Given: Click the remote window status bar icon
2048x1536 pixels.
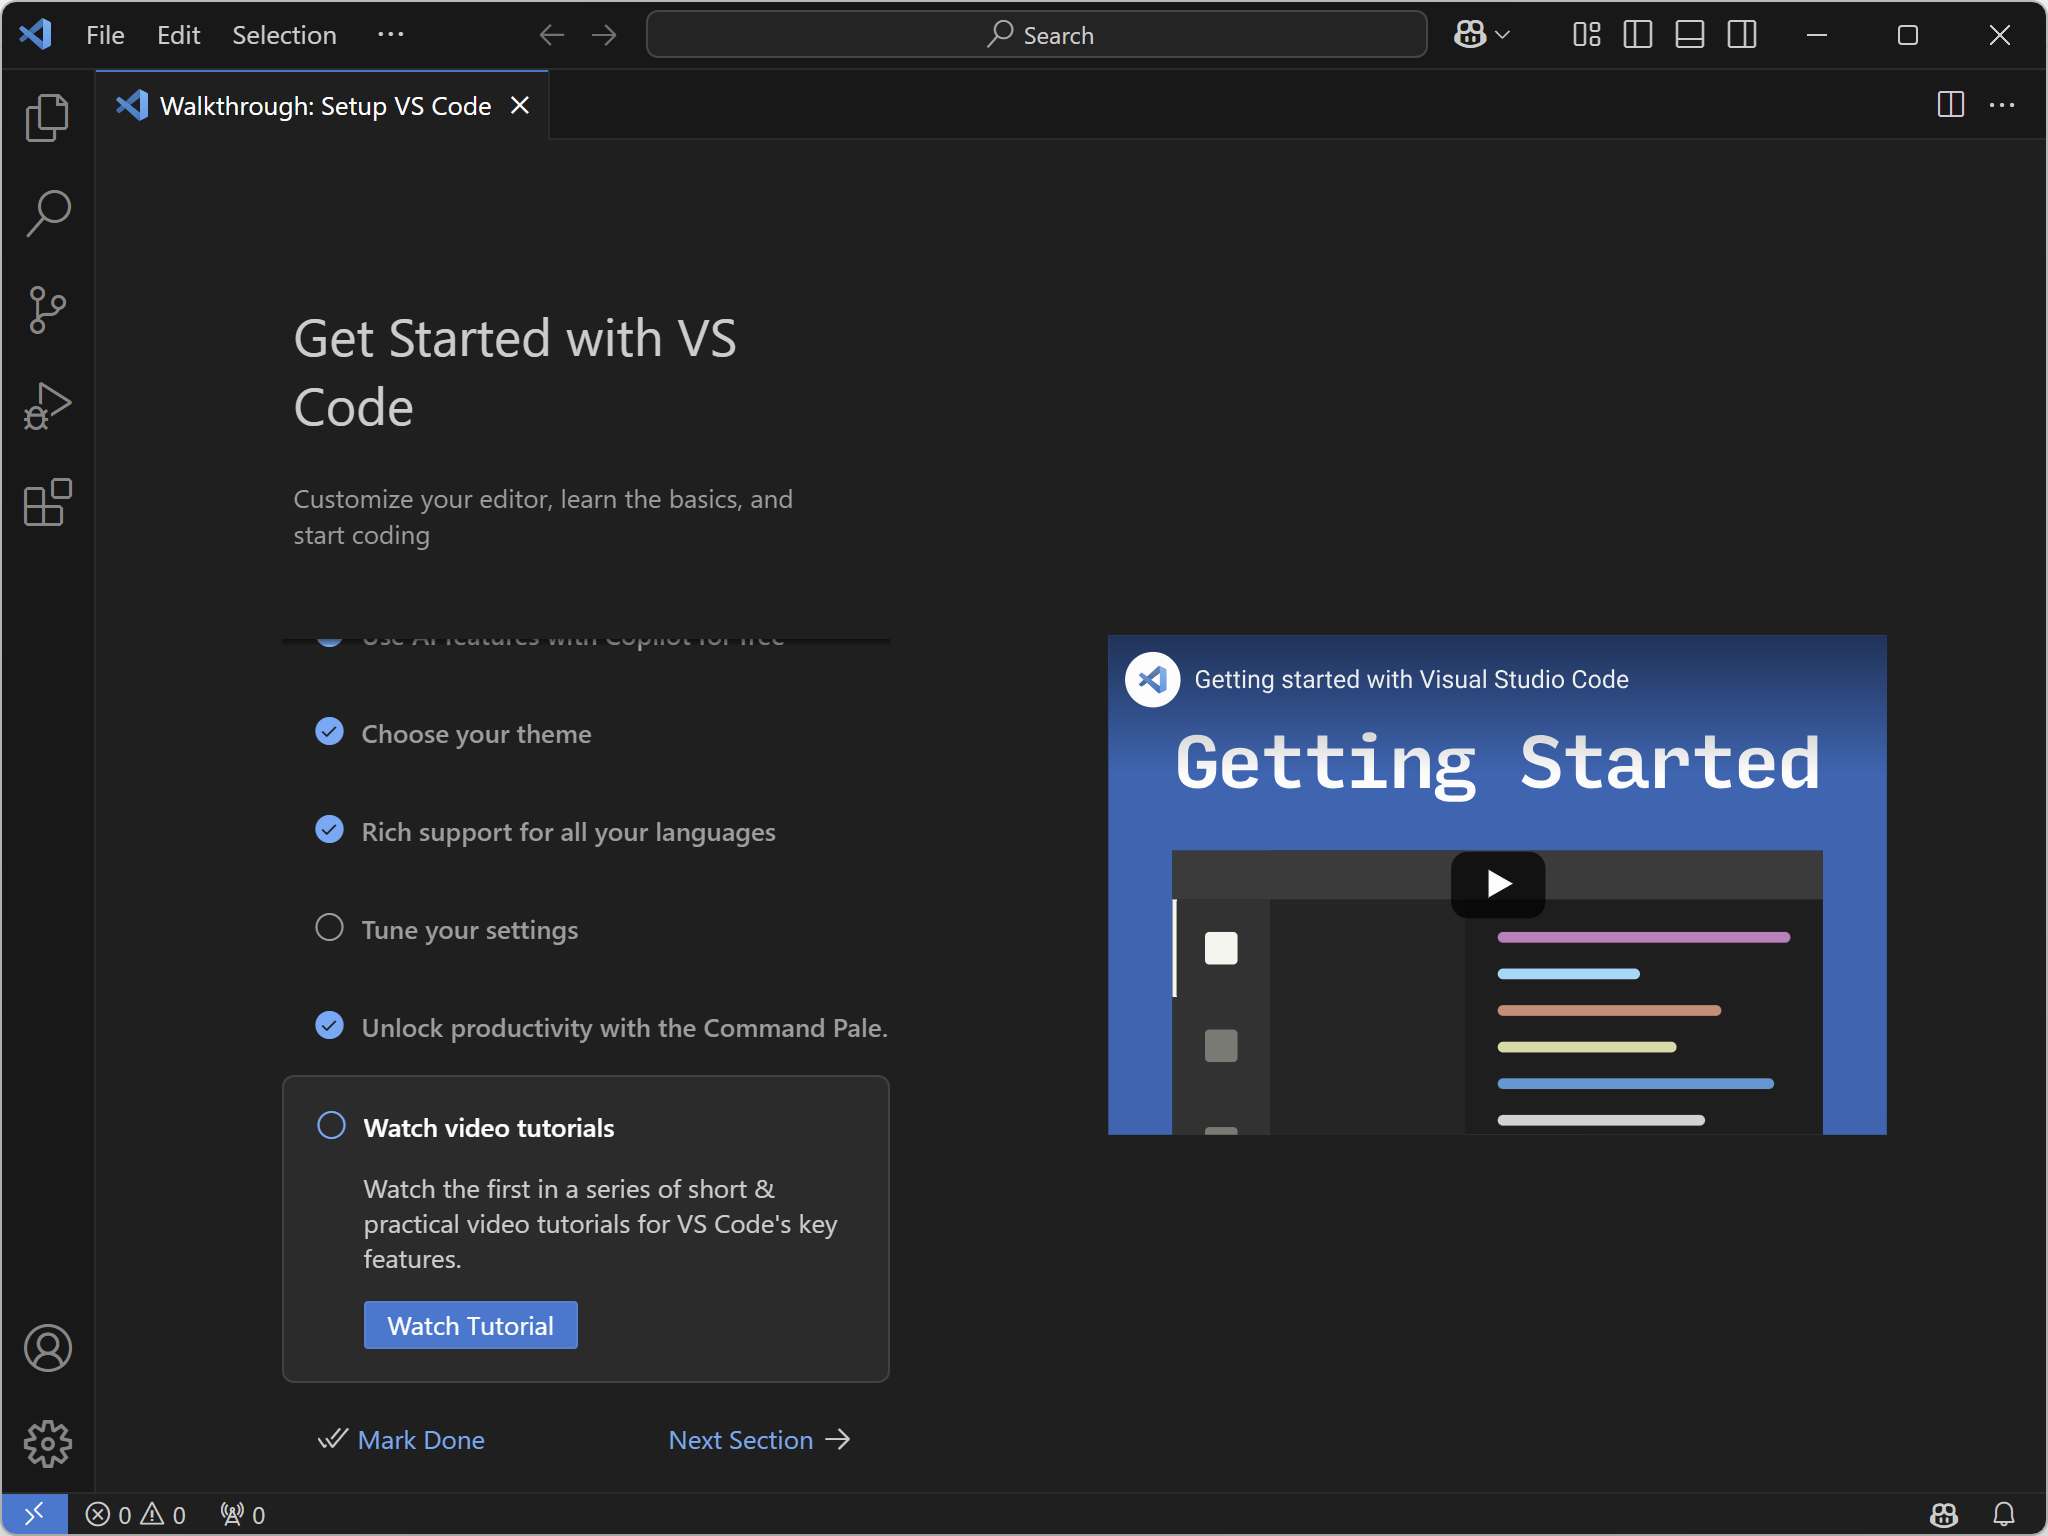Looking at the screenshot, I should [x=34, y=1514].
